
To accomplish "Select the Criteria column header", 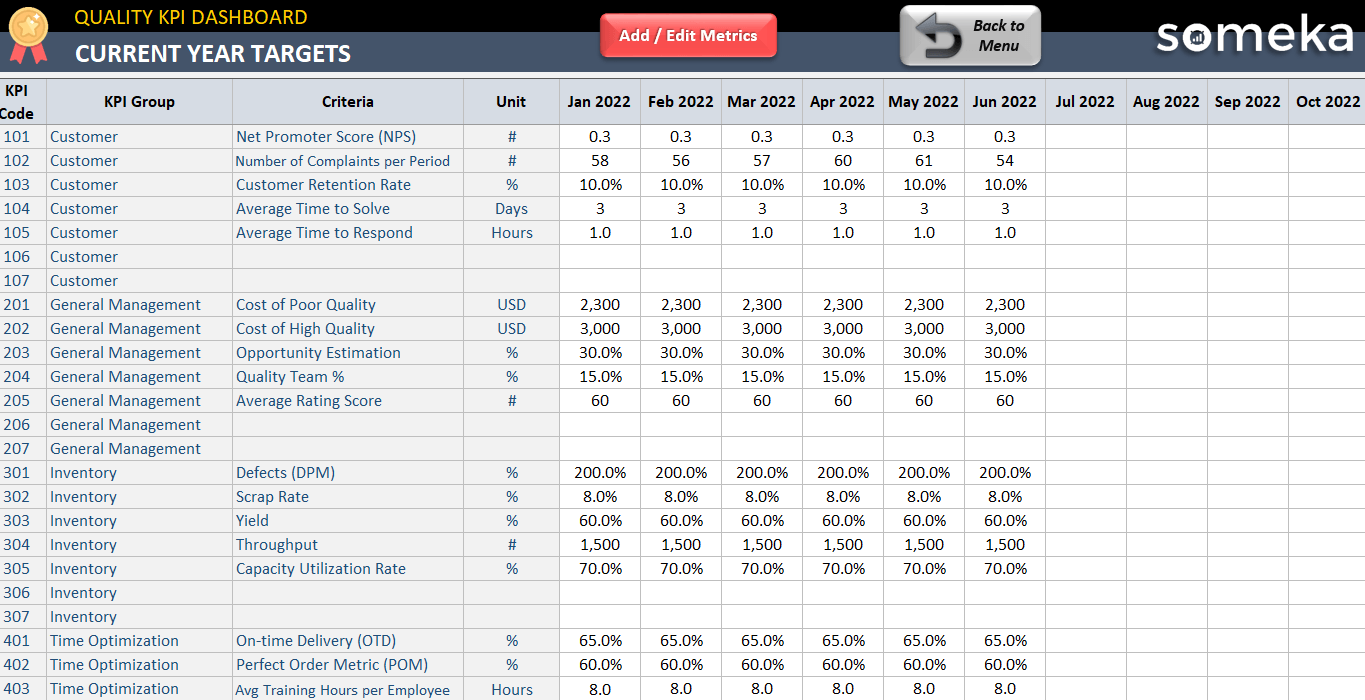I will tap(348, 102).
